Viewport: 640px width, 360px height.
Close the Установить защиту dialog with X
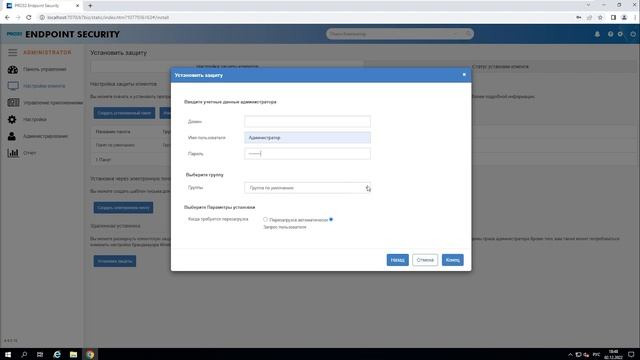464,75
